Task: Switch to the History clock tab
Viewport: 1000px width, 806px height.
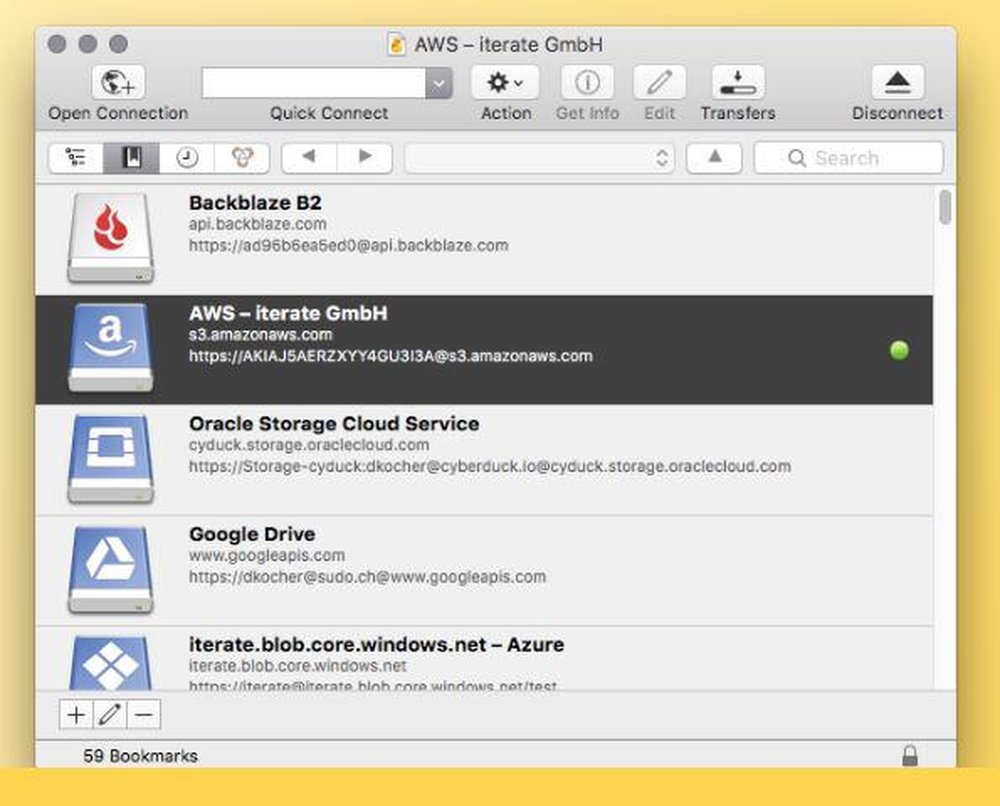Action: click(x=187, y=158)
